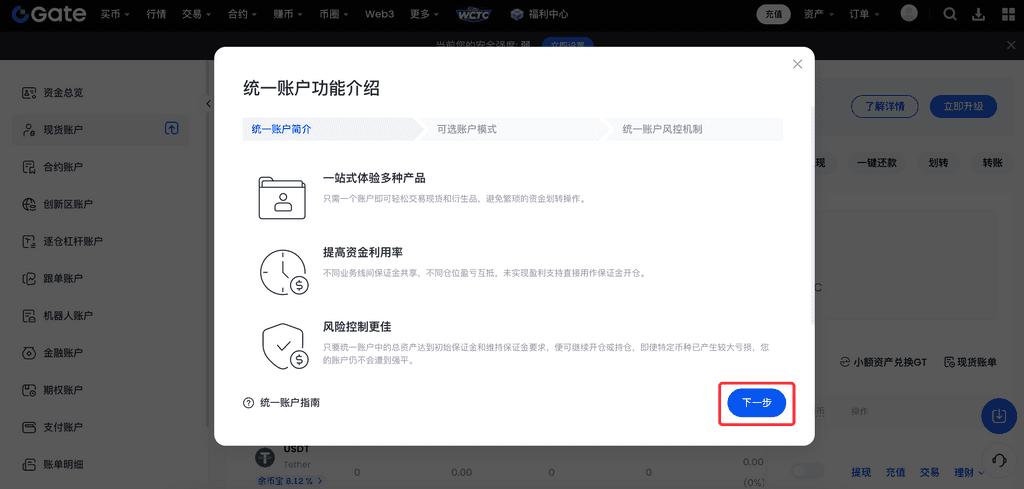Switch to the 可选账户模式 step tab

[466, 129]
